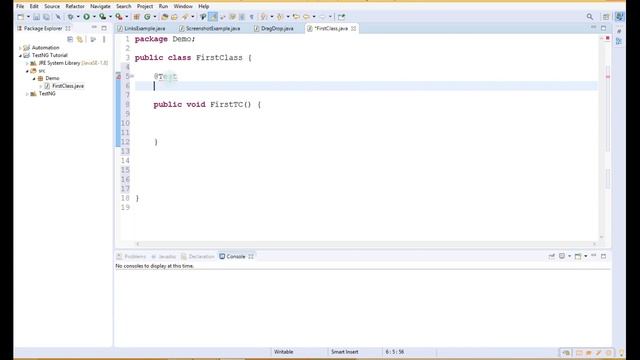This screenshot has width=640, height=360.
Task: Select the Java perspective icon
Action: click(620, 17)
